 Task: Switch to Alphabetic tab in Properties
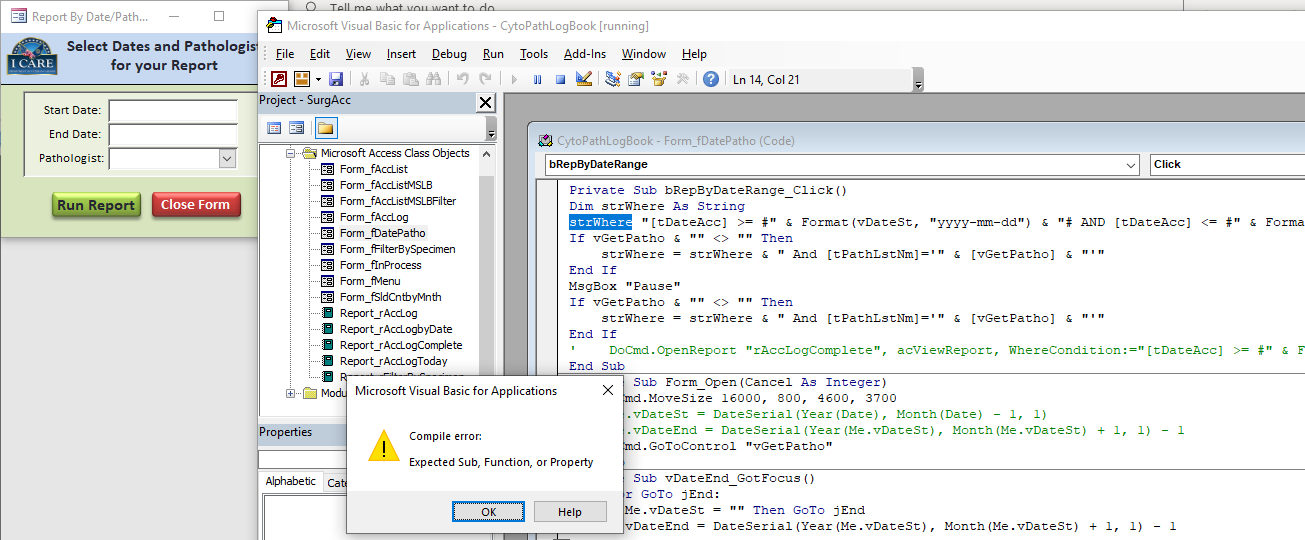coord(291,481)
